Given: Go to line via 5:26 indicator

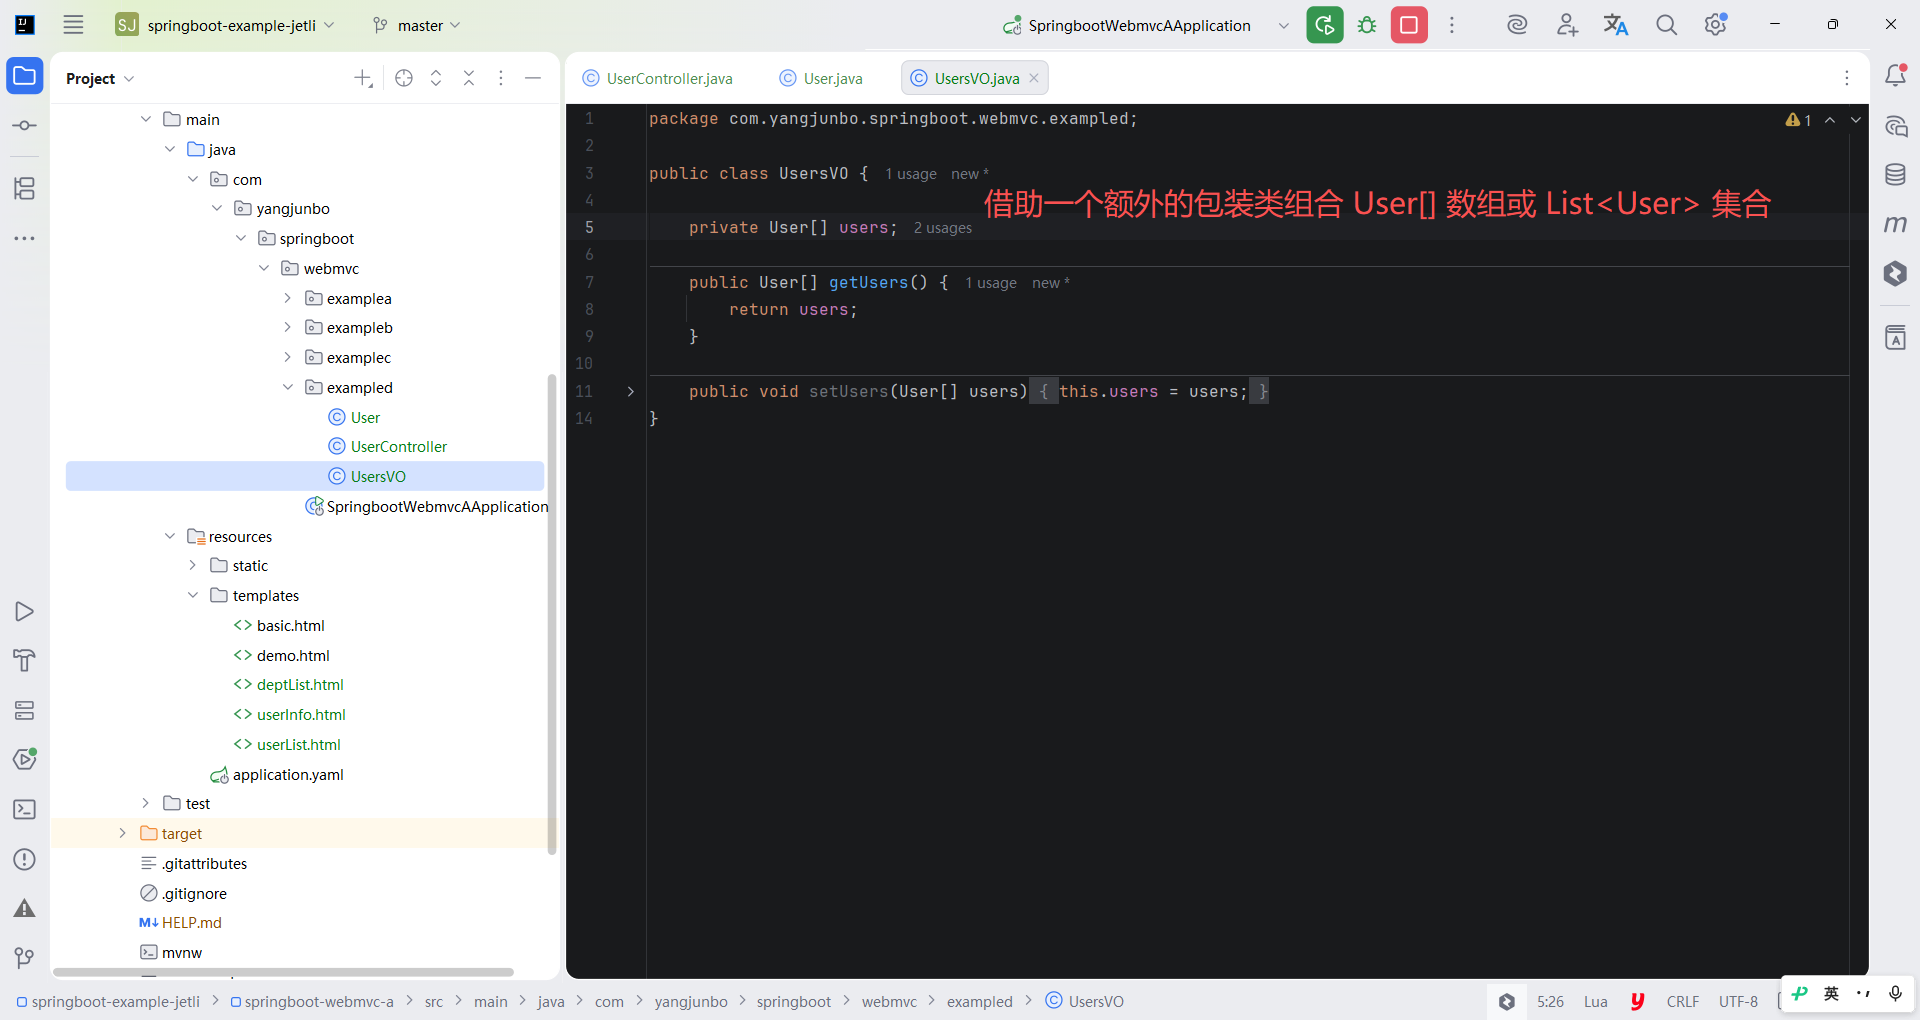Looking at the screenshot, I should tap(1550, 1001).
